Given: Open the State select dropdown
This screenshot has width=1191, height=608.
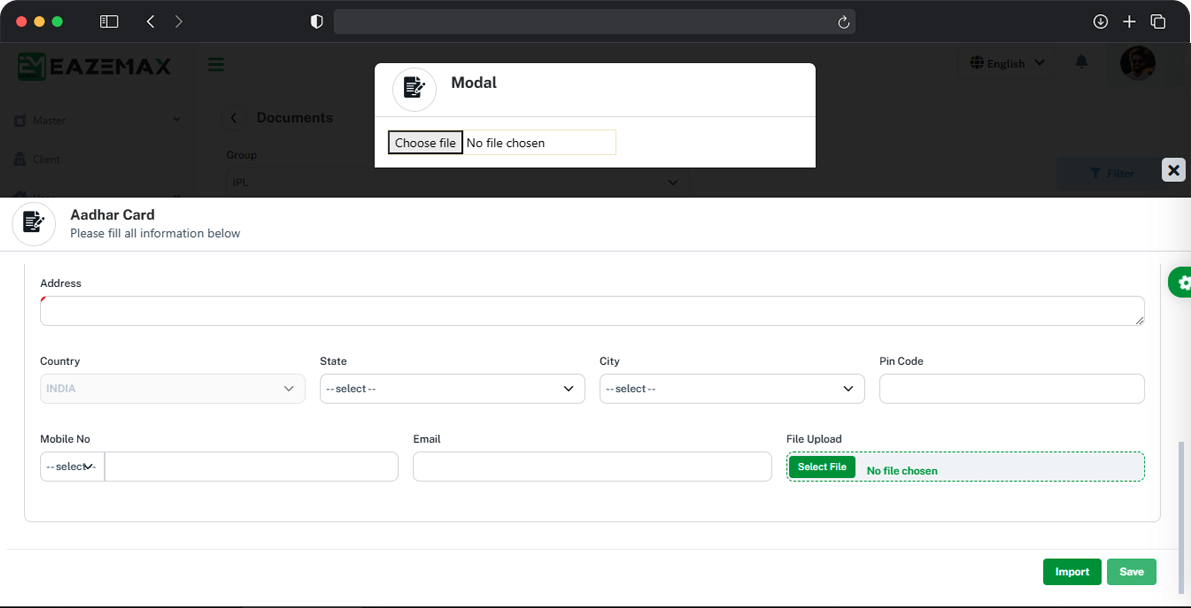Looking at the screenshot, I should pyautogui.click(x=453, y=388).
